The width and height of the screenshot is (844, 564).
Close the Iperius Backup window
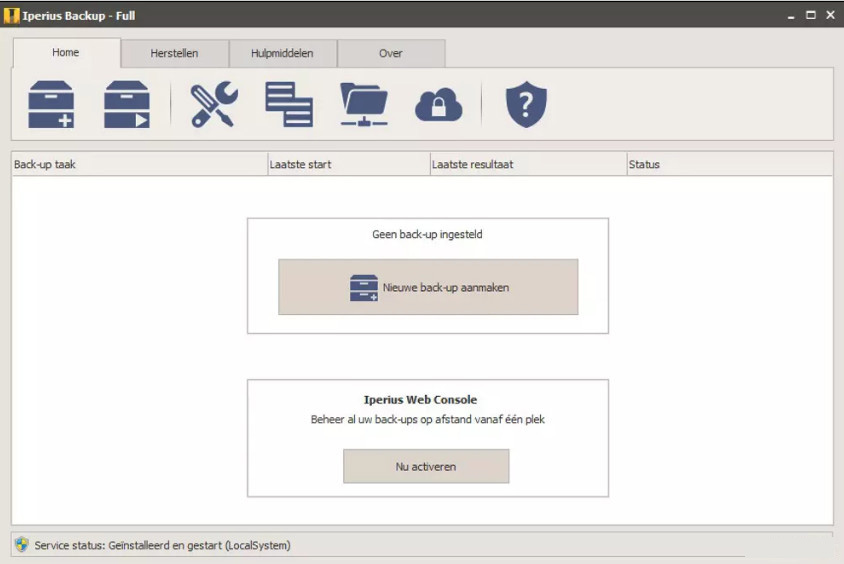coord(831,15)
